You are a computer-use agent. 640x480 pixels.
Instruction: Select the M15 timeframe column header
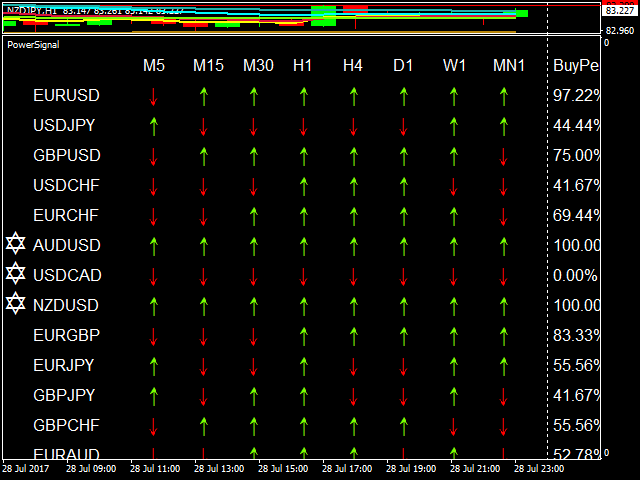pyautogui.click(x=208, y=66)
